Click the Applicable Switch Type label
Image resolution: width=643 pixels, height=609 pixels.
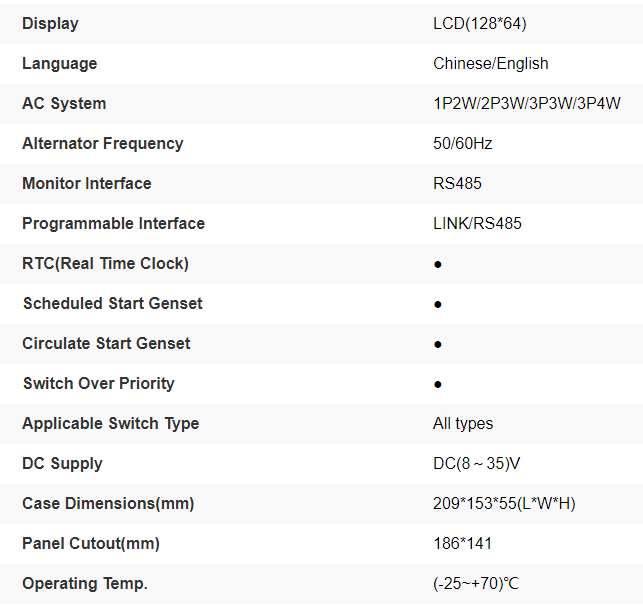tap(111, 423)
